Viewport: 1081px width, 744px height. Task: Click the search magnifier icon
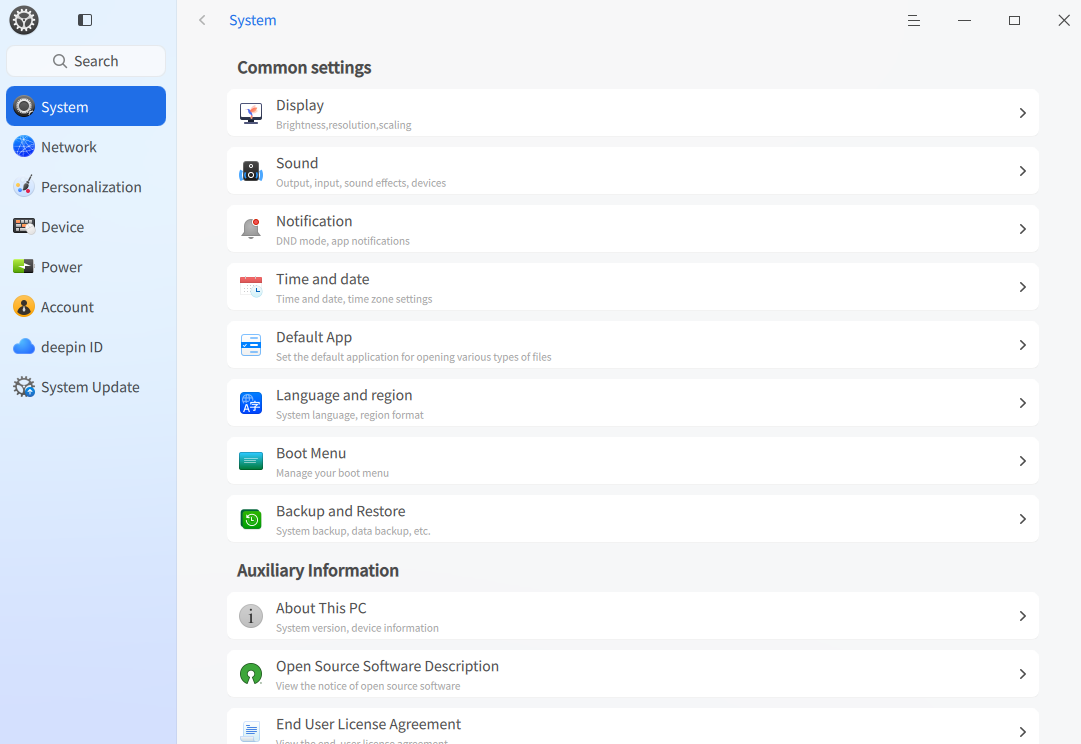60,61
